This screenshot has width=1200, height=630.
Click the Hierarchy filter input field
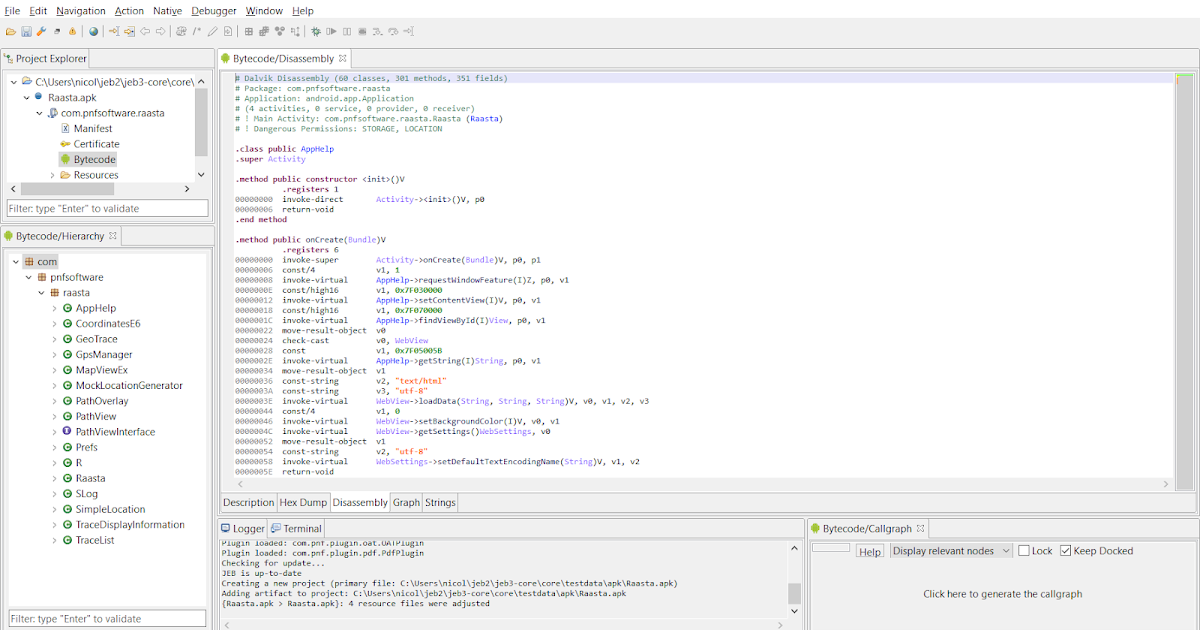(x=107, y=619)
